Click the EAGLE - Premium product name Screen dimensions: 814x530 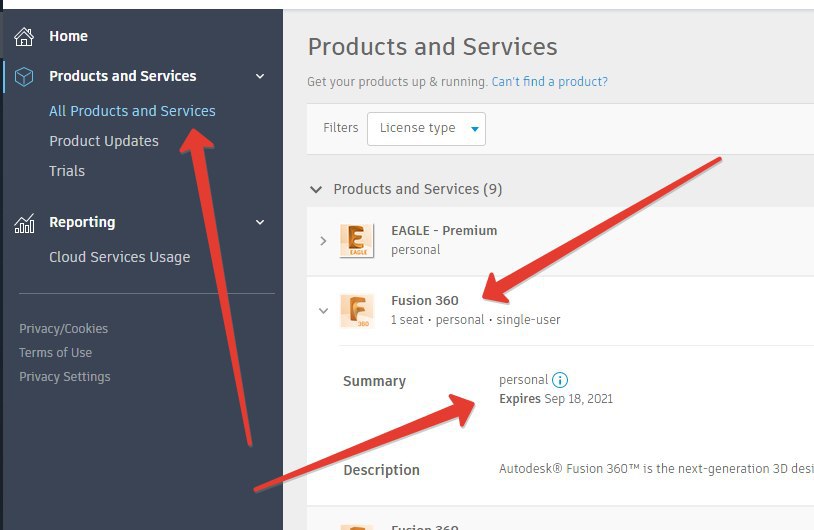click(444, 230)
